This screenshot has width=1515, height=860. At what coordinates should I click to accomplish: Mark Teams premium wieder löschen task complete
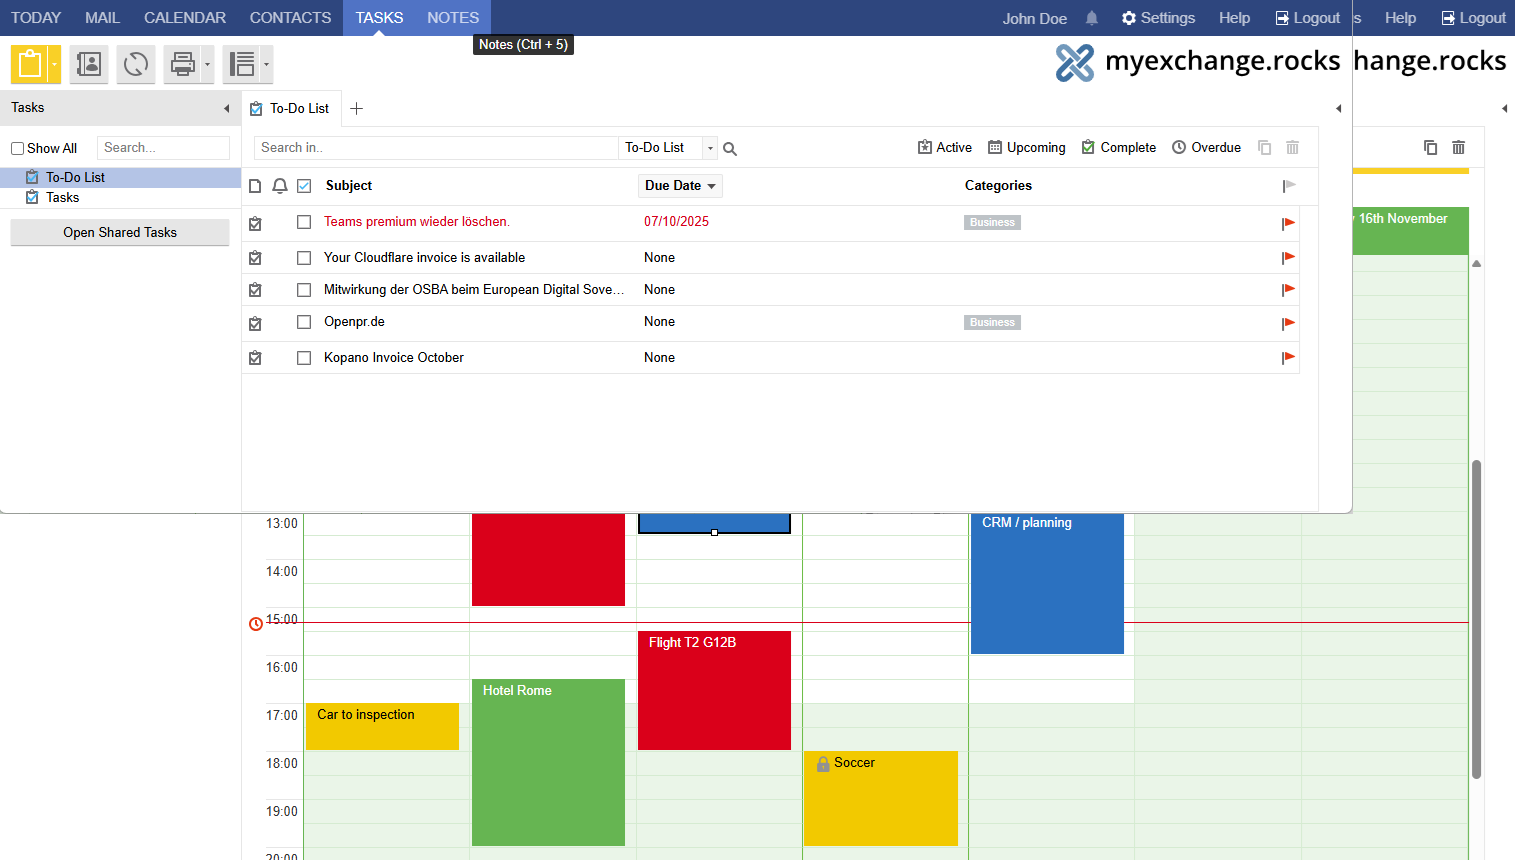[x=304, y=222]
